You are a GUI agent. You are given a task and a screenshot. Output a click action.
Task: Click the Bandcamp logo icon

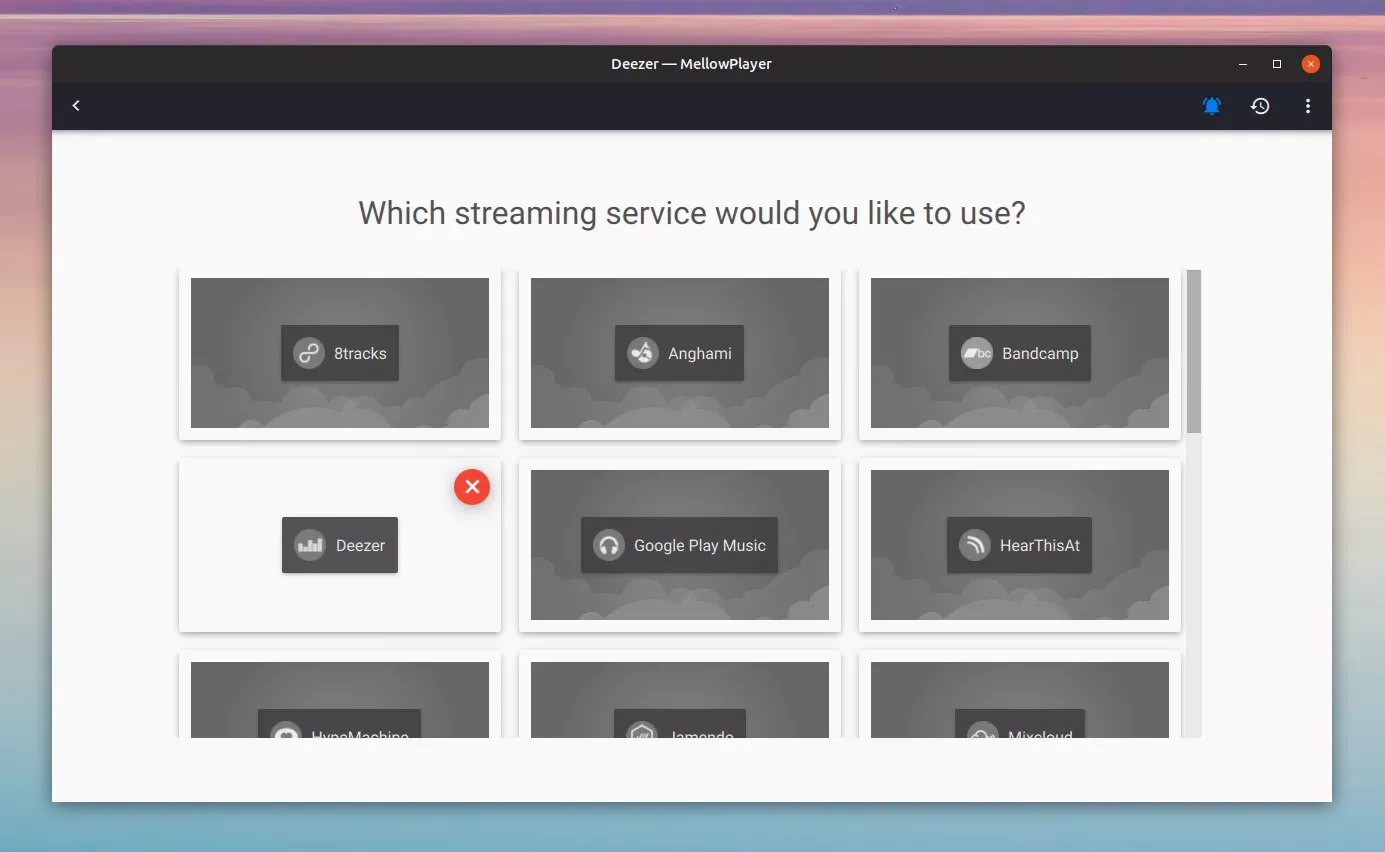click(976, 353)
